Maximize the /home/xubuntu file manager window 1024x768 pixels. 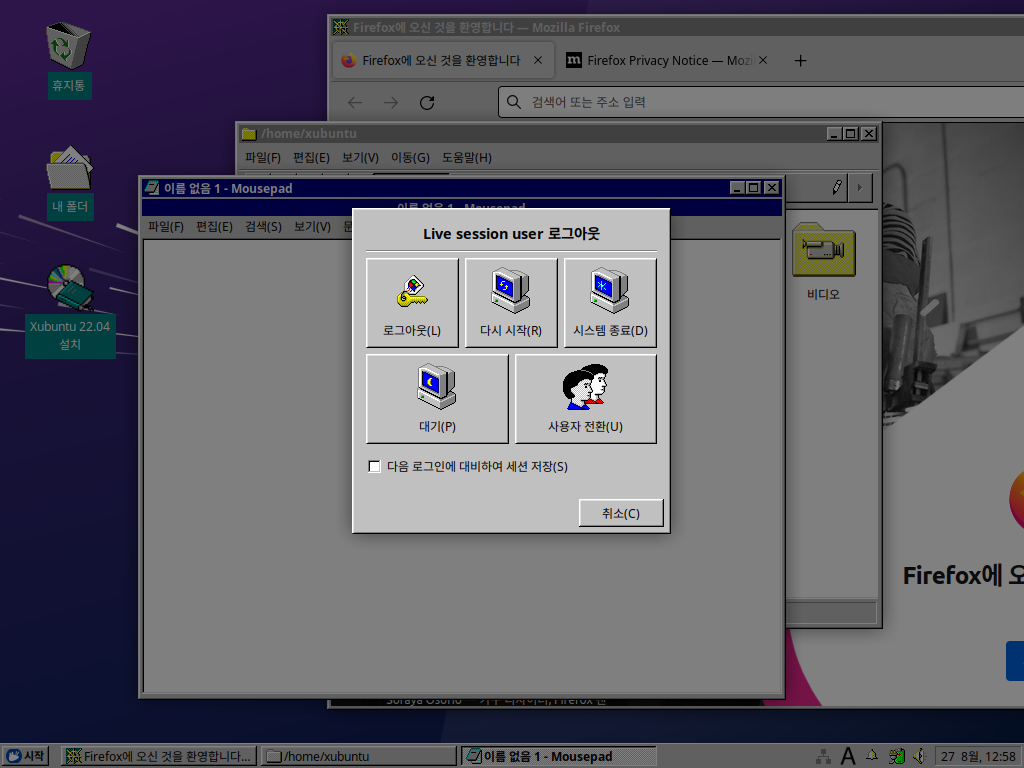pyautogui.click(x=850, y=134)
